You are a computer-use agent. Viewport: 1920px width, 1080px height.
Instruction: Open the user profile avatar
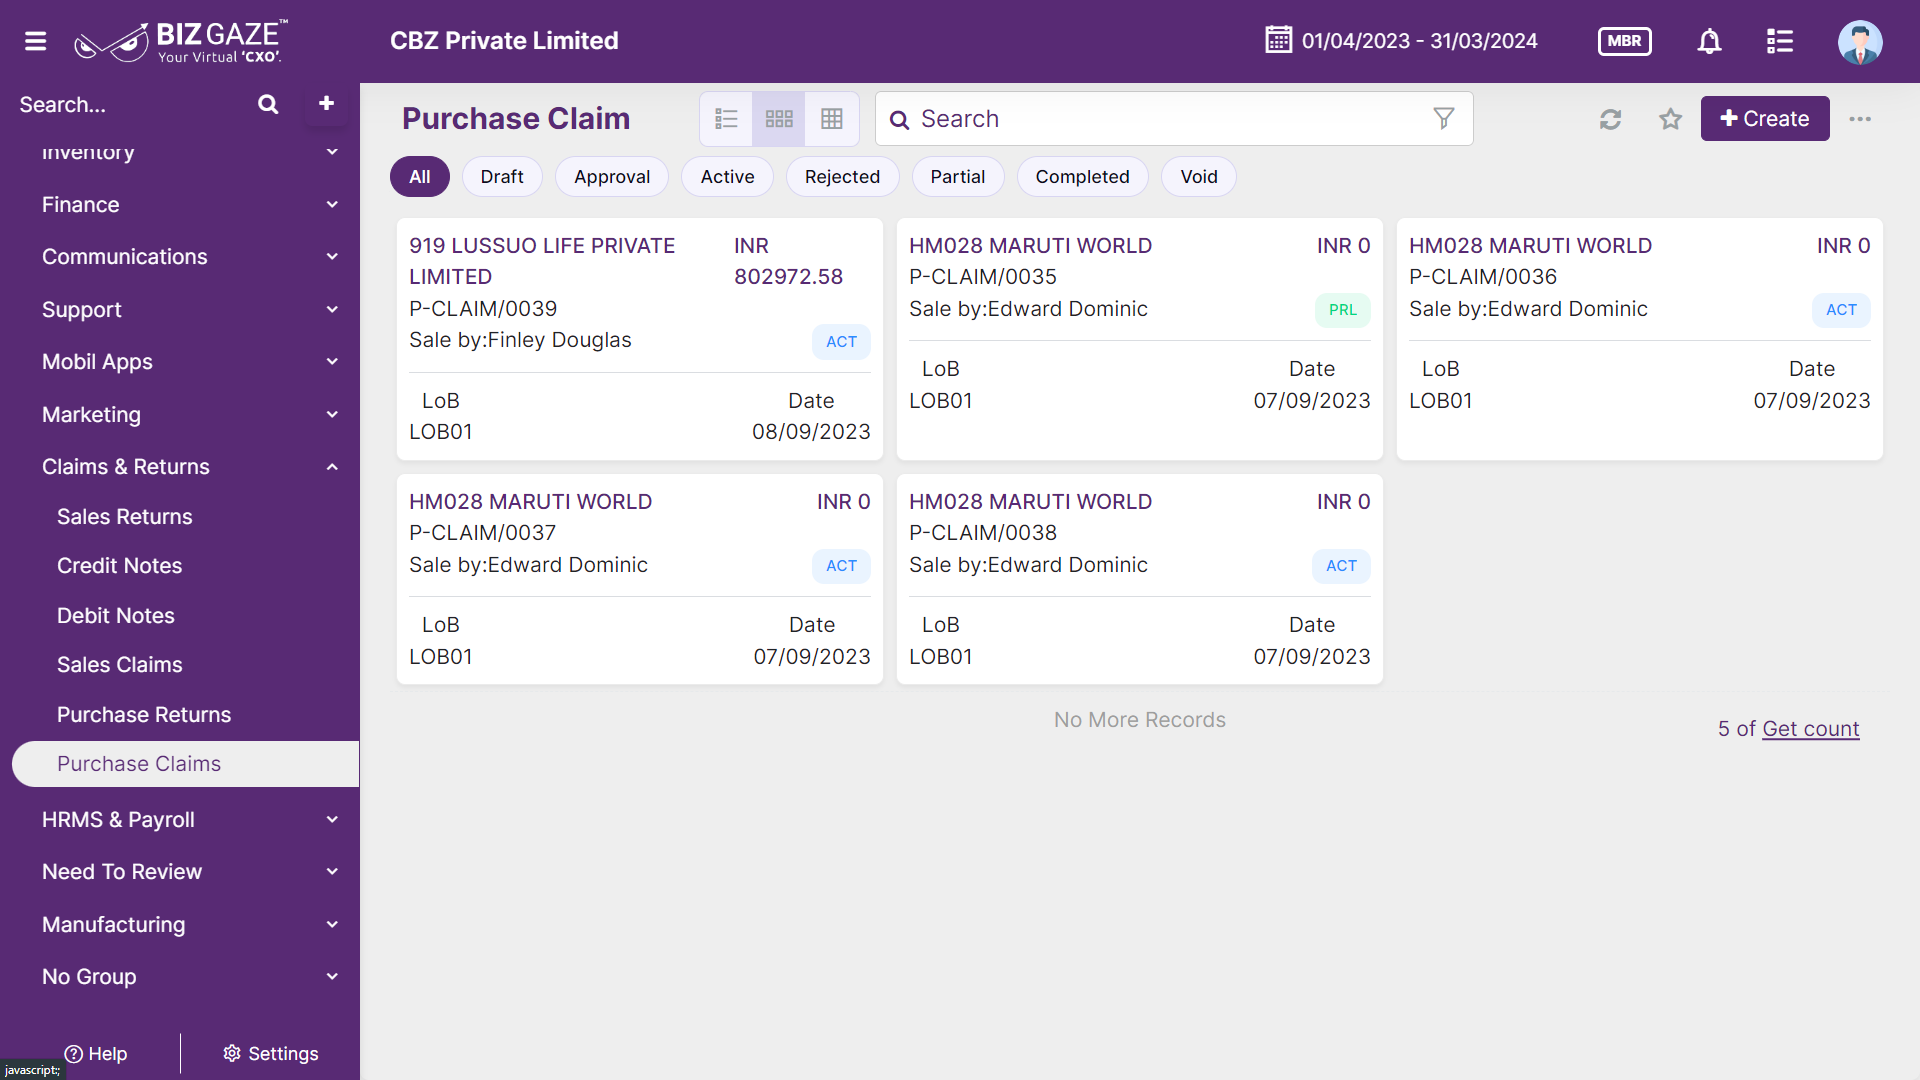pos(1860,41)
